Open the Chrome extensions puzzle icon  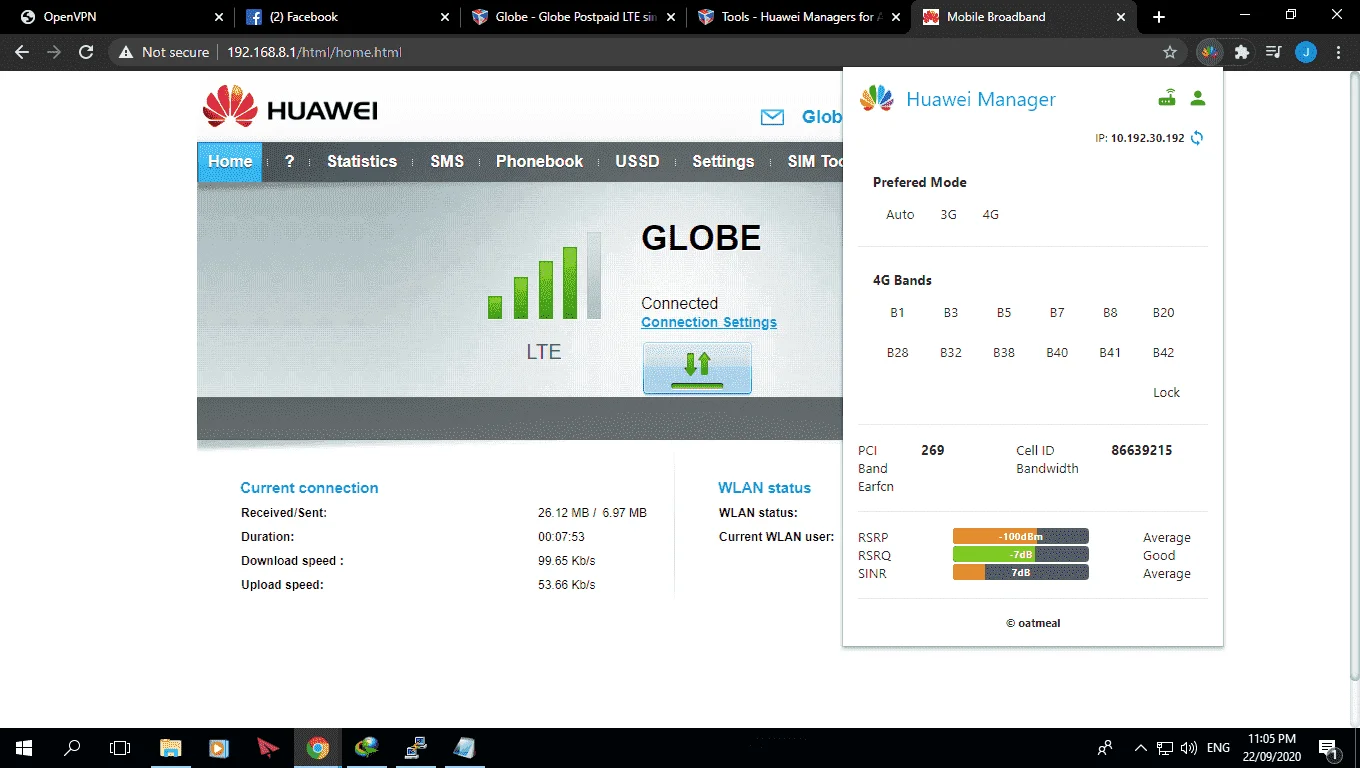click(x=1242, y=52)
